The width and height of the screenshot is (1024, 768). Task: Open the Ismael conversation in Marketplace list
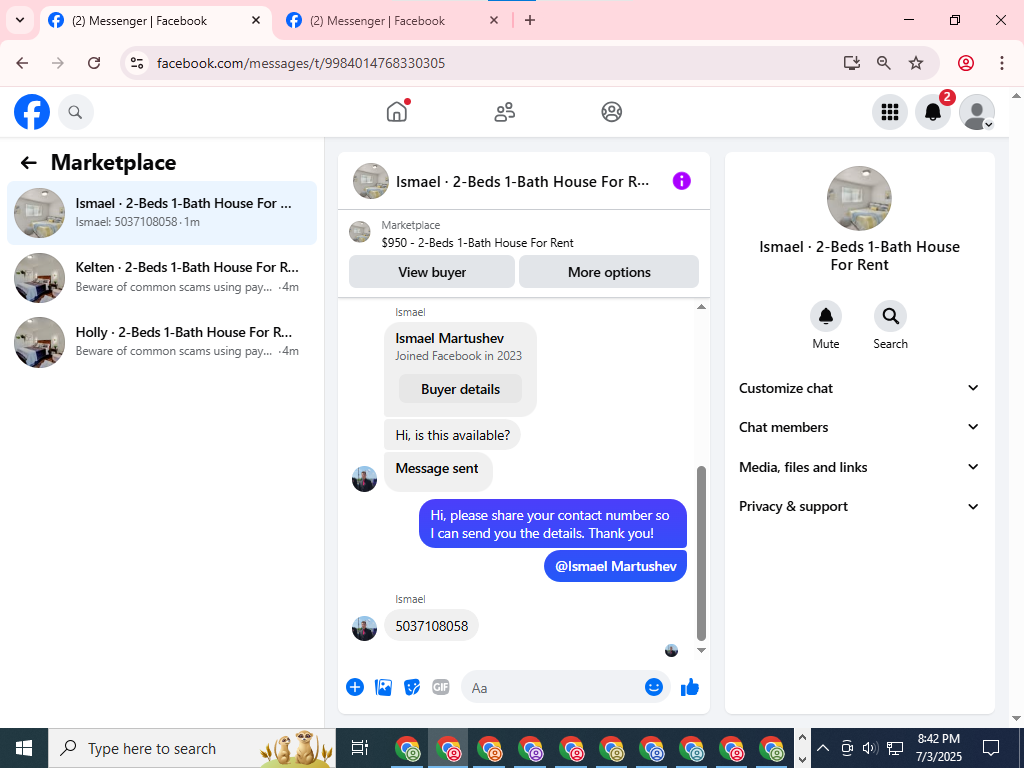(x=162, y=213)
